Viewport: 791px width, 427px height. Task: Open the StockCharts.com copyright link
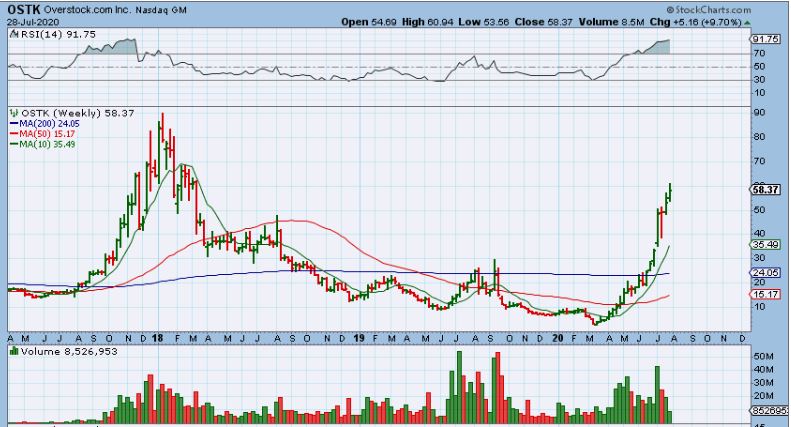coord(708,10)
